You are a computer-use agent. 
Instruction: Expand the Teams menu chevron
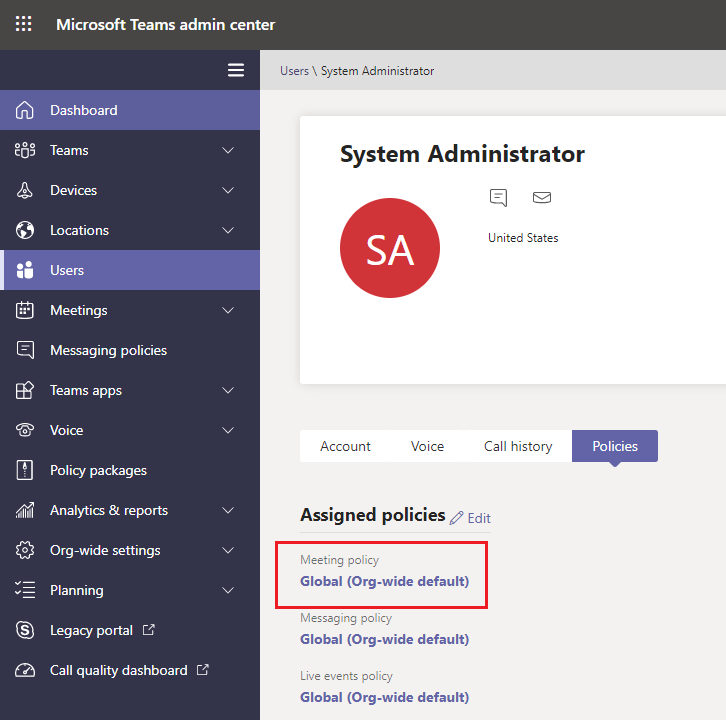point(228,150)
